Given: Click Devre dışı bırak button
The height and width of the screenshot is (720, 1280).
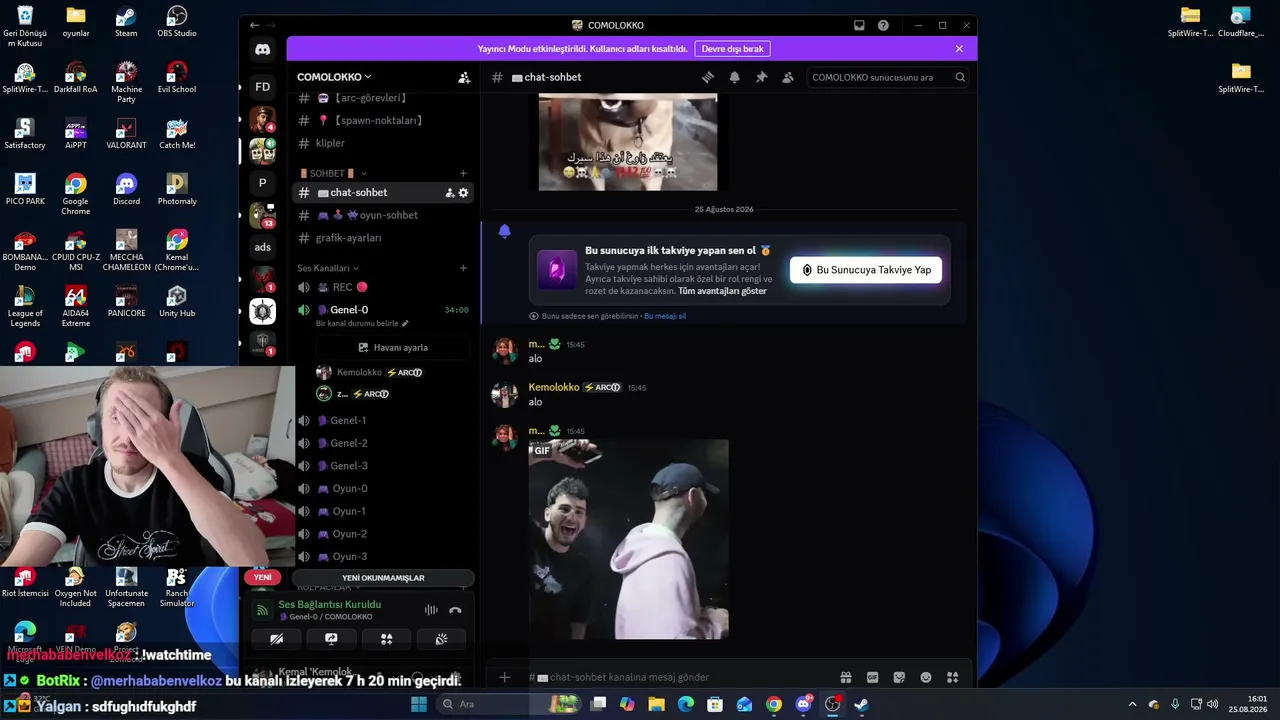Looking at the screenshot, I should tap(732, 49).
